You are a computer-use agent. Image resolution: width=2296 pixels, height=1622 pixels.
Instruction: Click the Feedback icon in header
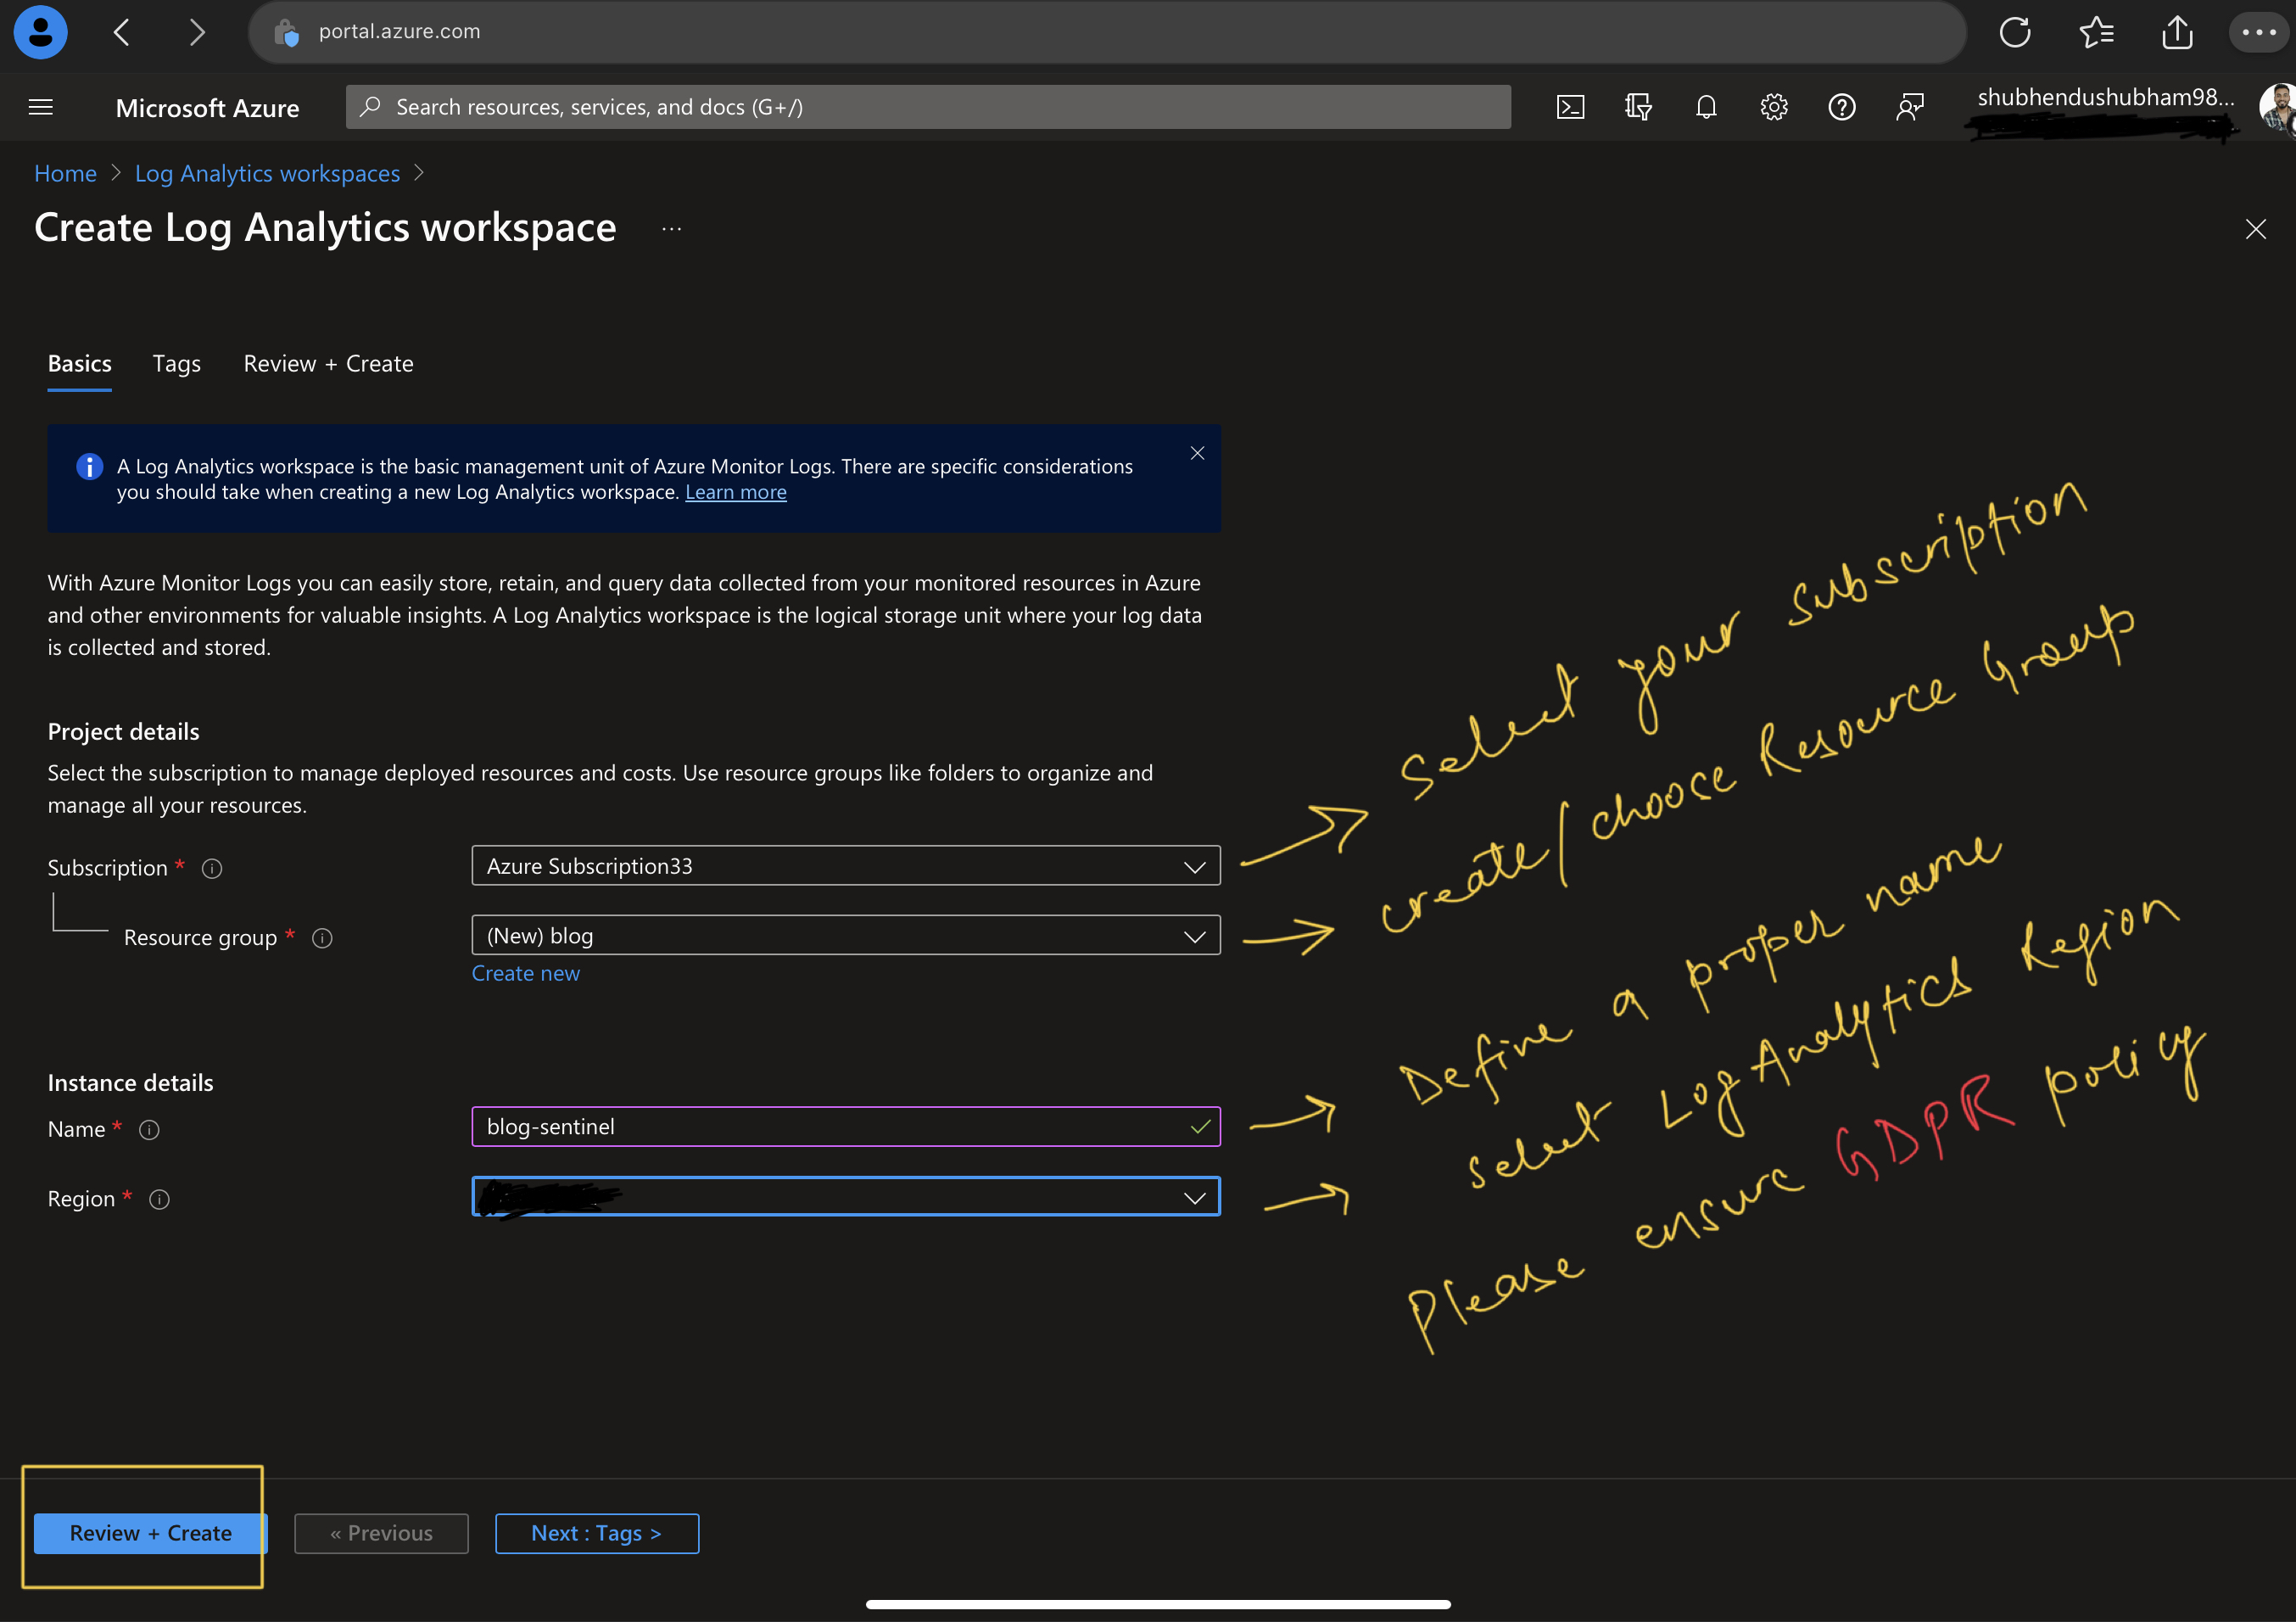pyautogui.click(x=1910, y=107)
